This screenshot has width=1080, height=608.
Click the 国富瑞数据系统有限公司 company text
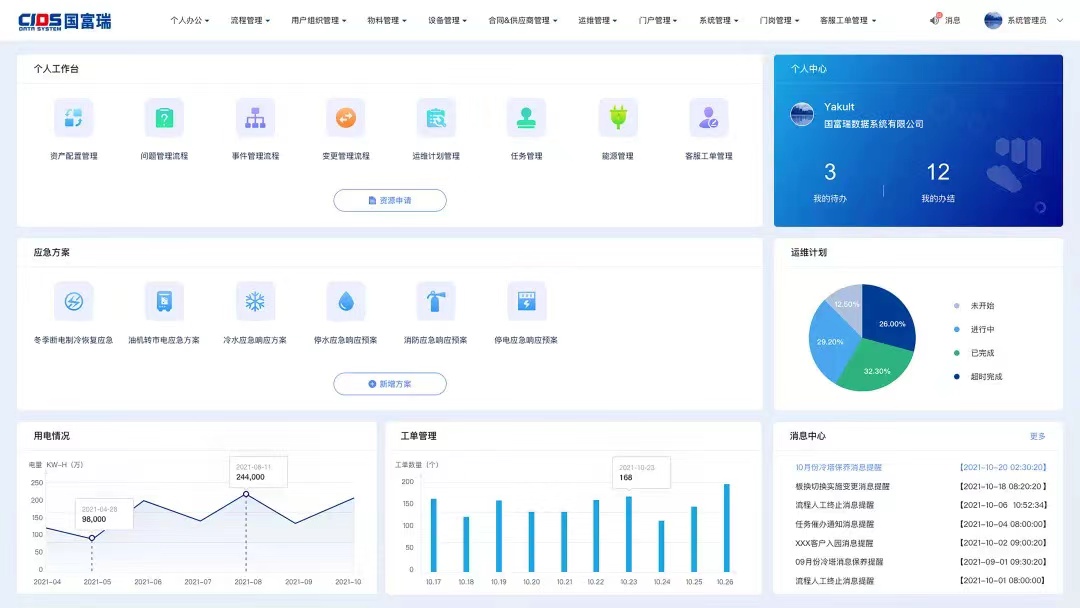873,124
